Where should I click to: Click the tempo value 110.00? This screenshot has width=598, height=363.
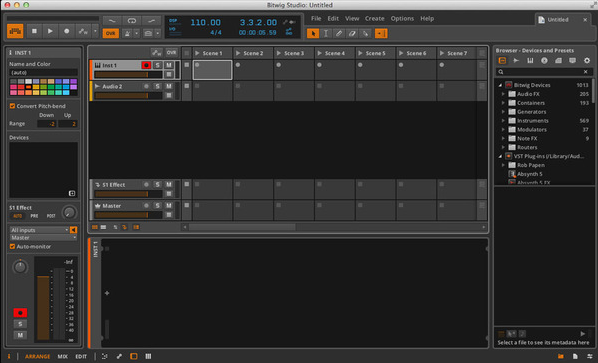[x=205, y=22]
